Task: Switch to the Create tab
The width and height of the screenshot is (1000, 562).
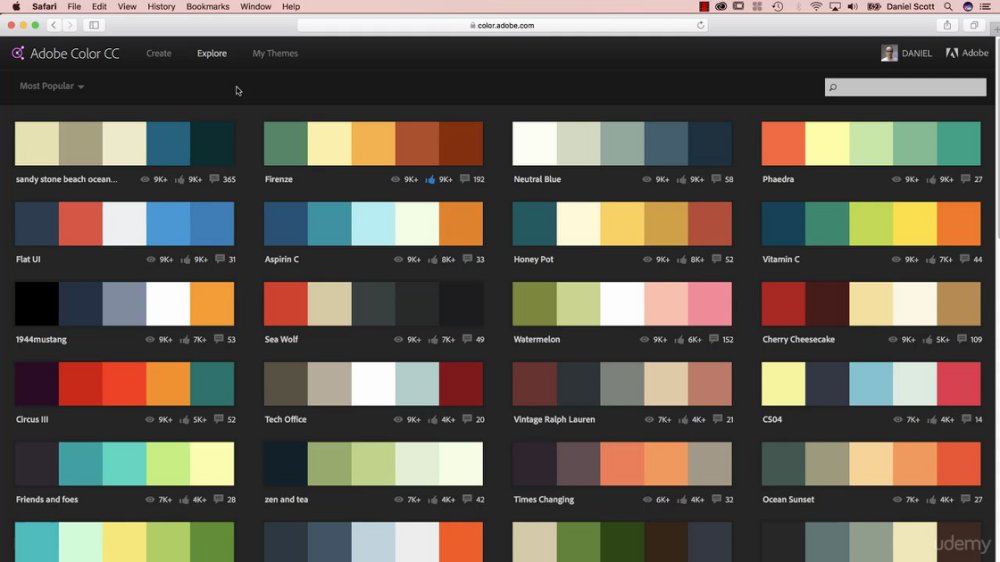Action: (159, 54)
